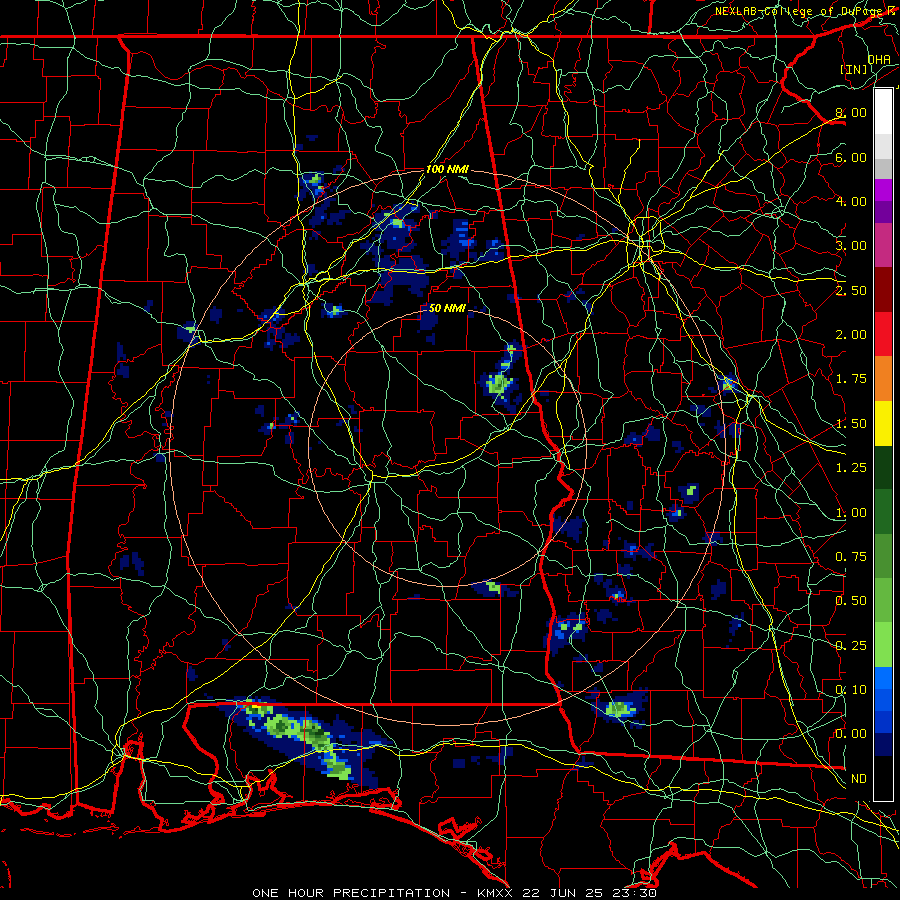Viewport: 900px width, 900px height.
Task: Click the 1.50 legend value
Action: coord(851,424)
